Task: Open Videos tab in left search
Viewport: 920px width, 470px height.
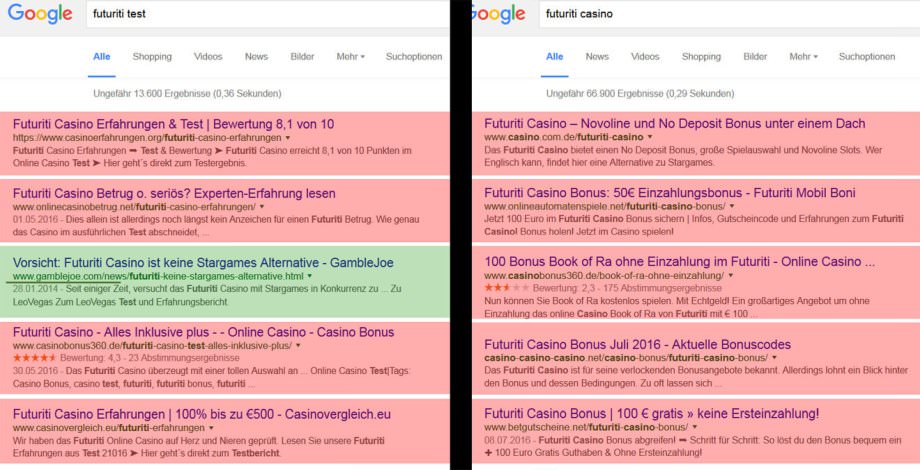Action: coord(208,57)
